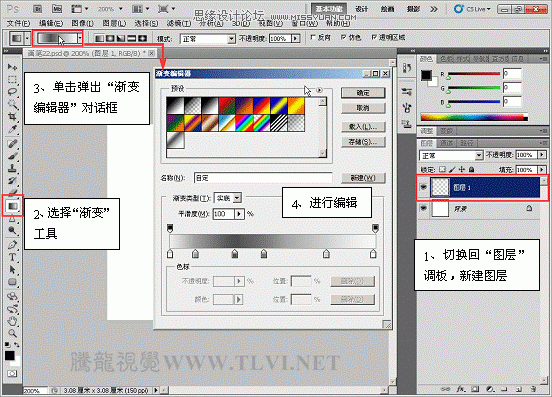Select the Pen tool

coord(12,244)
